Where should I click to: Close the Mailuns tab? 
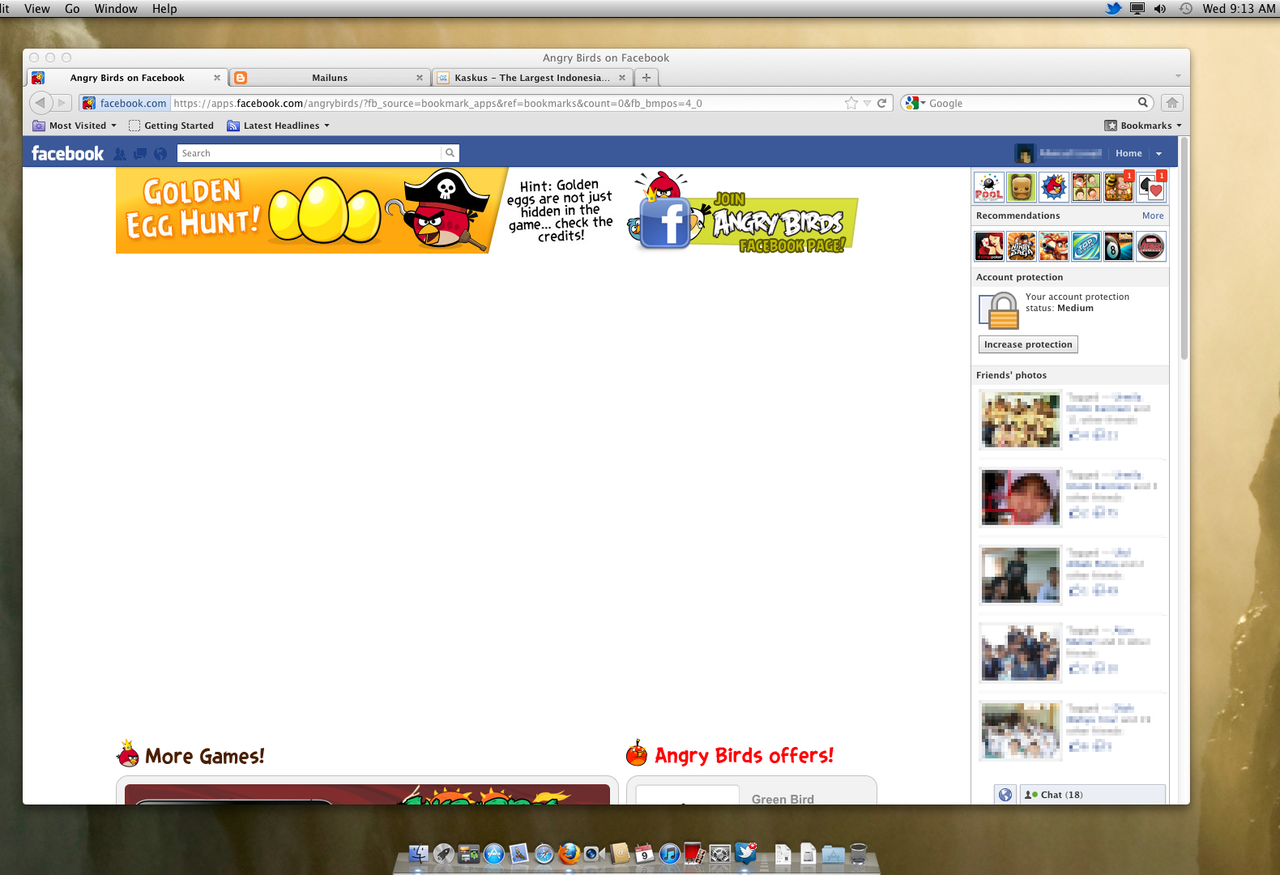point(420,78)
